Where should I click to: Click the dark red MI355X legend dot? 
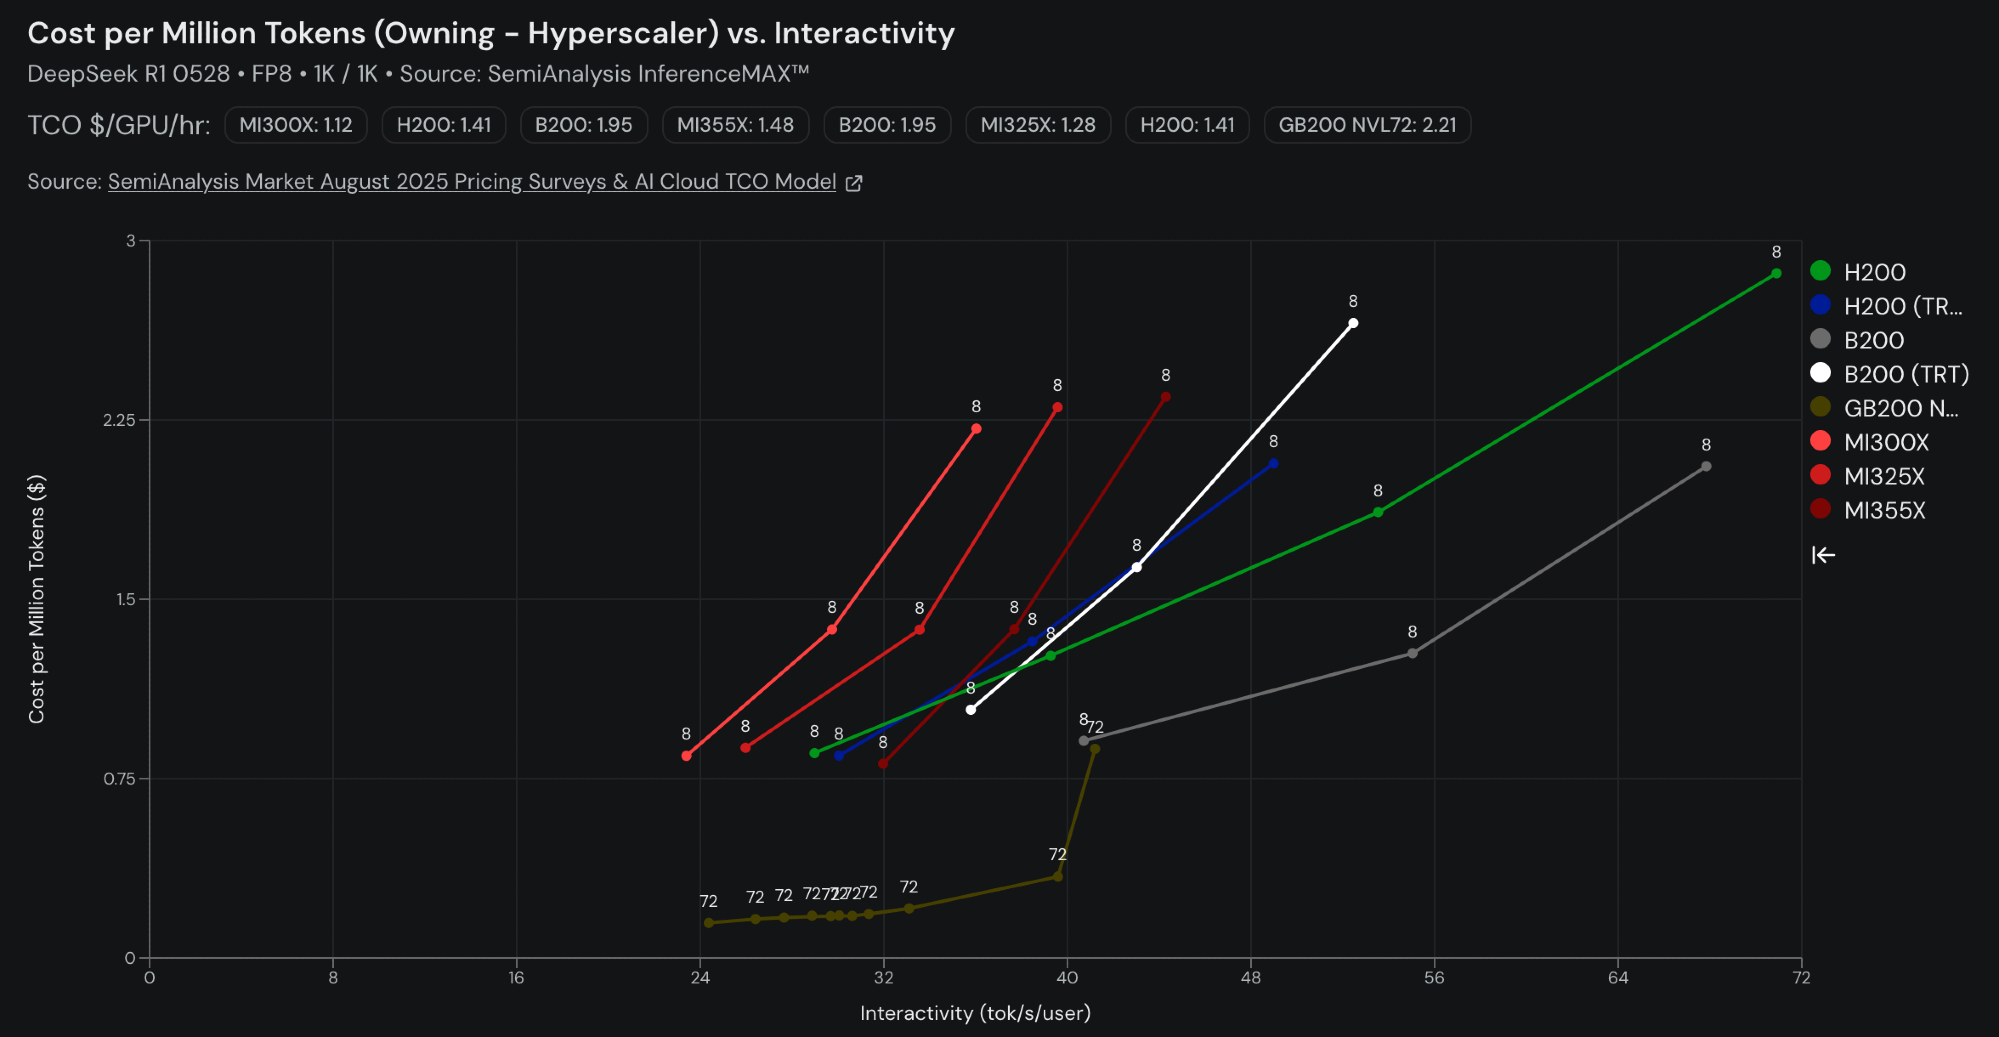coord(1820,509)
